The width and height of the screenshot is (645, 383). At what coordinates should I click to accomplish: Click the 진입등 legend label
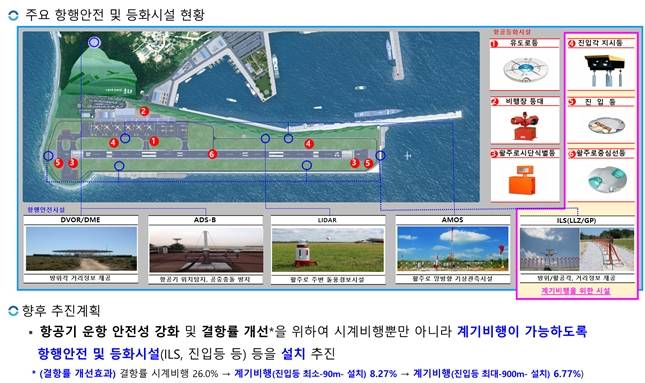click(601, 102)
